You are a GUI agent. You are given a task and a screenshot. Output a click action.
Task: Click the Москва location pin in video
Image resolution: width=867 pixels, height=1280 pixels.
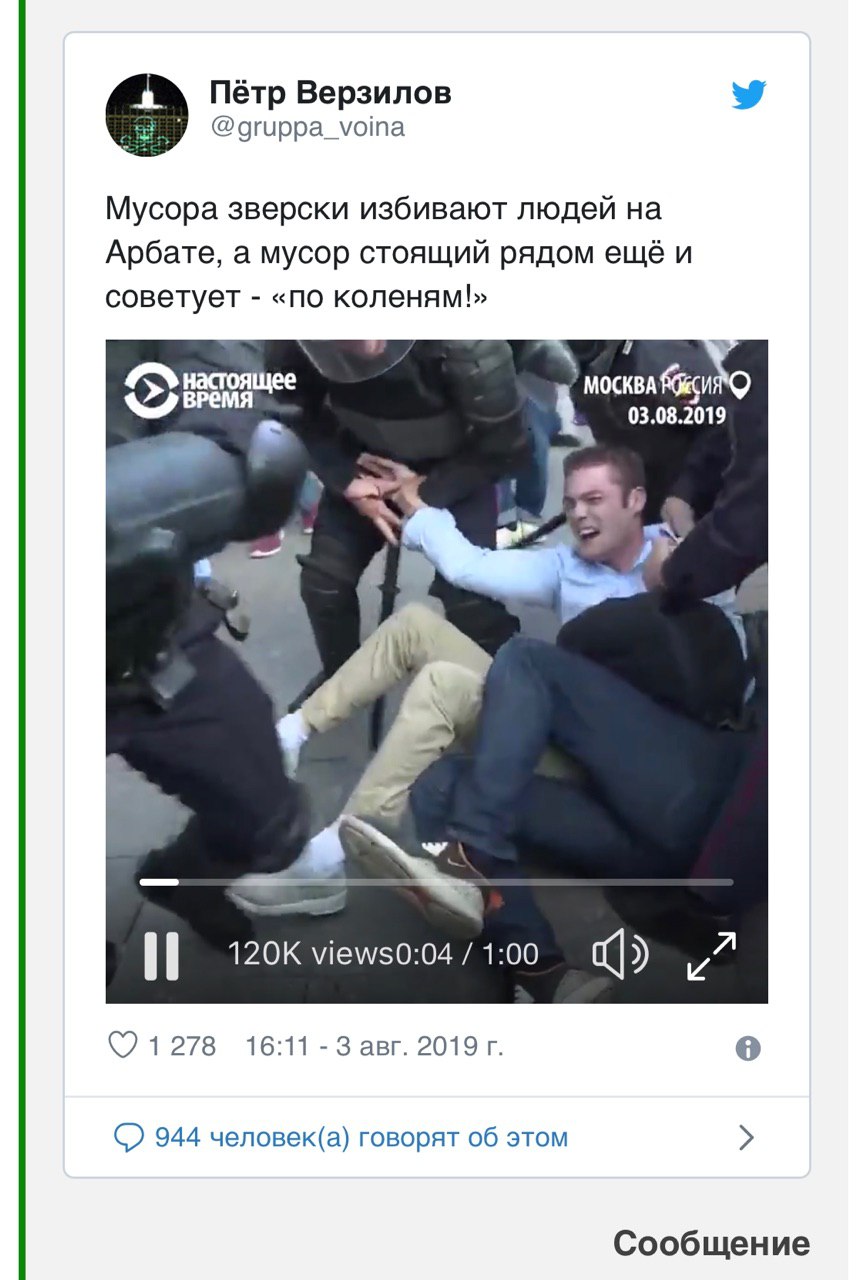point(740,384)
